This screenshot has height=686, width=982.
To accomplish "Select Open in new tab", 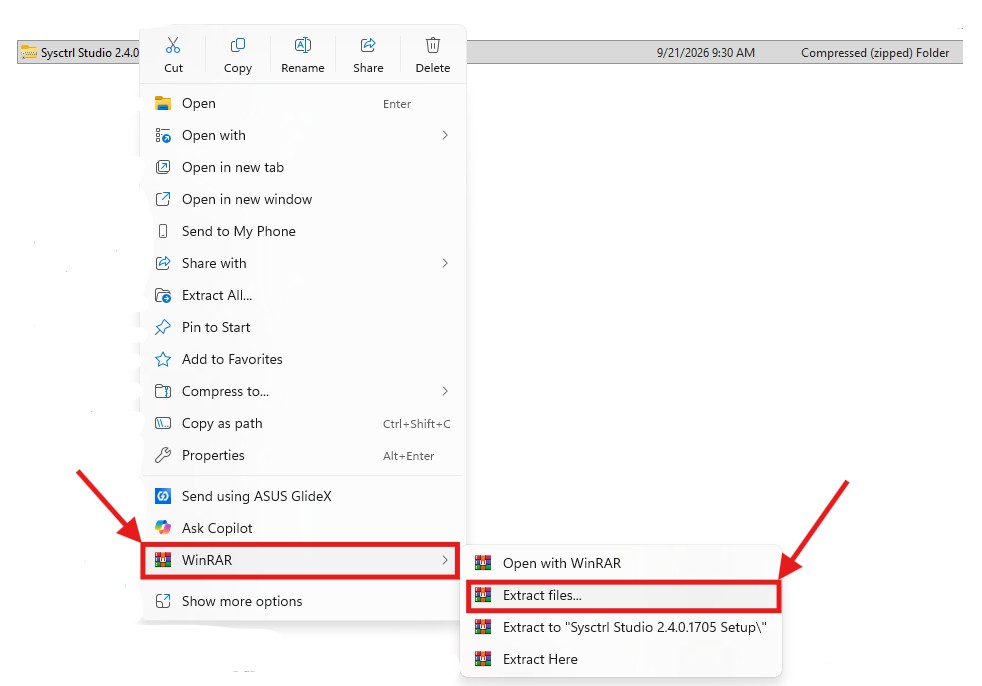I will click(x=302, y=167).
